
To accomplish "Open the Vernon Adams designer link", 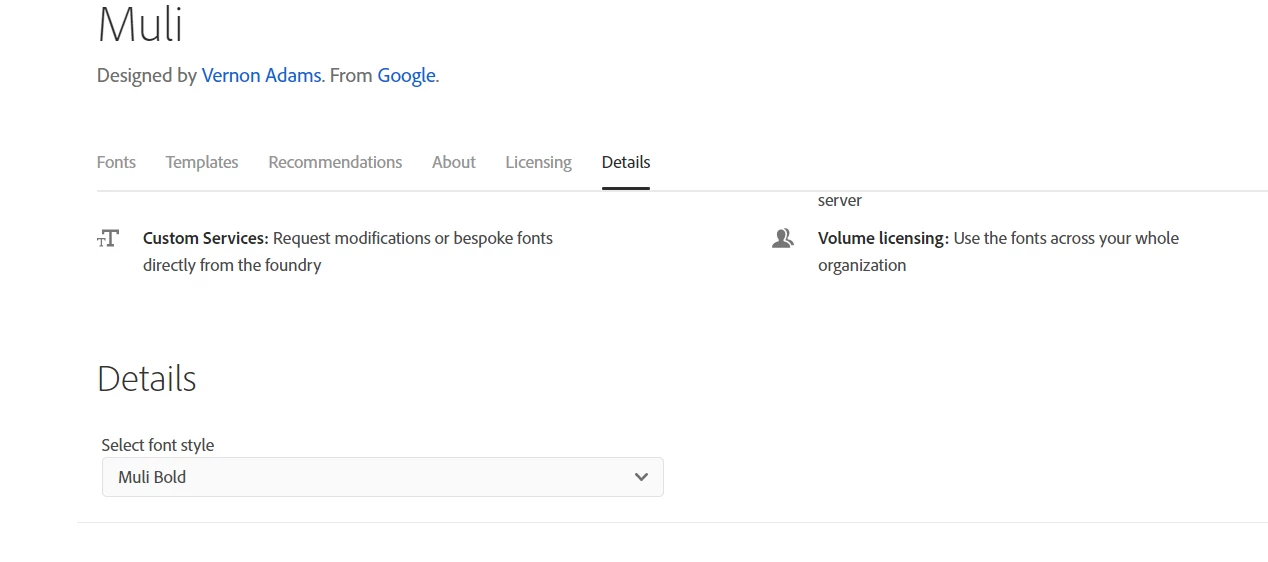I will pos(261,75).
